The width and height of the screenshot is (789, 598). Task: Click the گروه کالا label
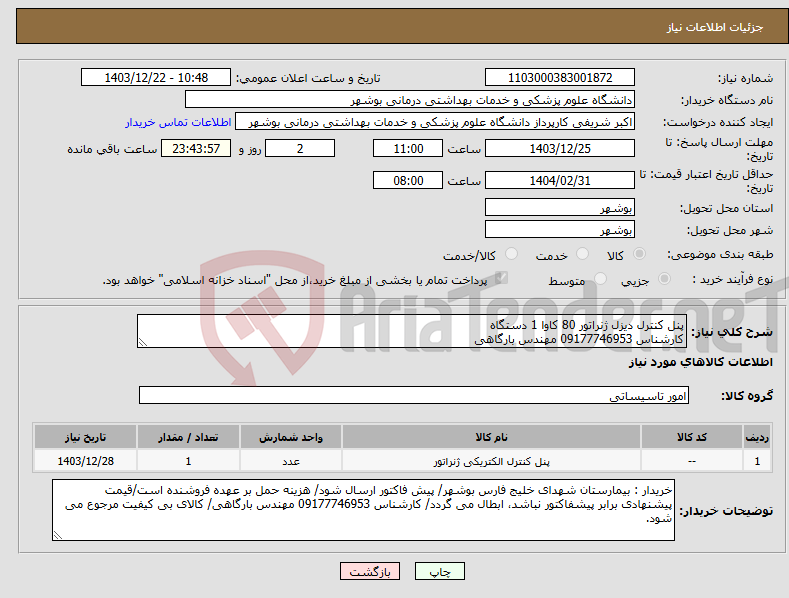[747, 396]
